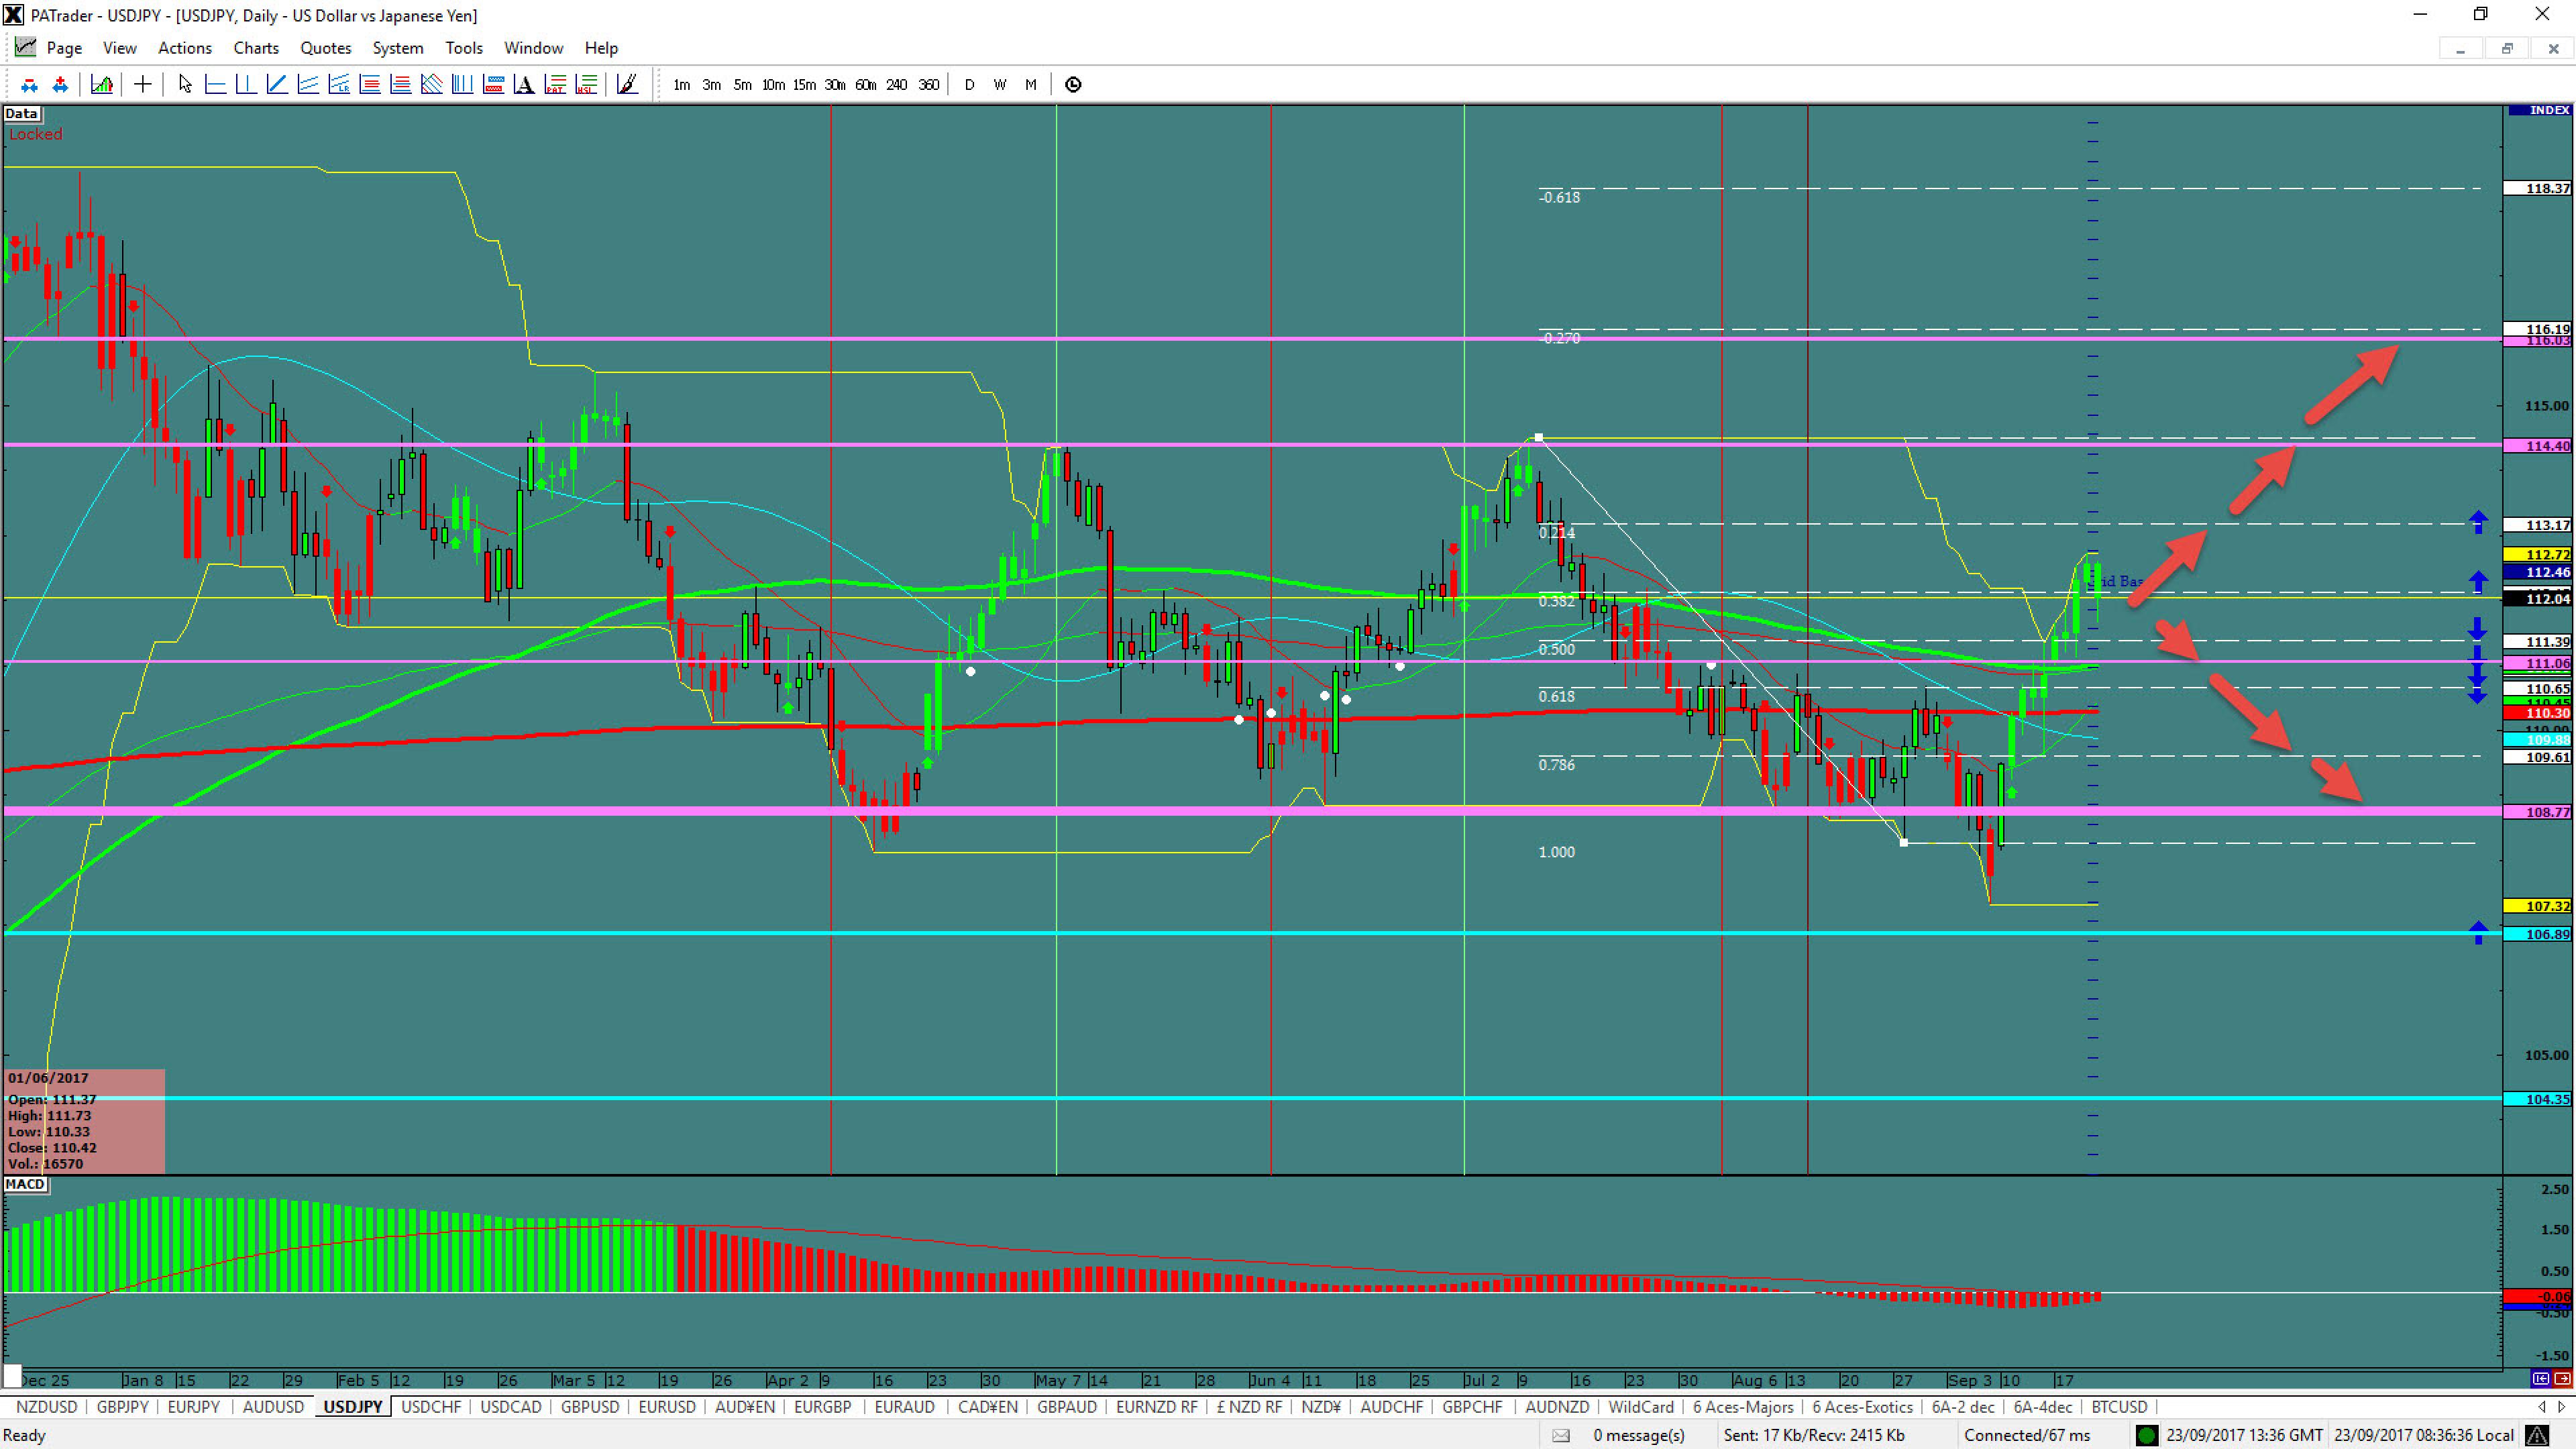Select the LR regression channel tool
This screenshot has height=1449, width=2576.
pos(339,85)
